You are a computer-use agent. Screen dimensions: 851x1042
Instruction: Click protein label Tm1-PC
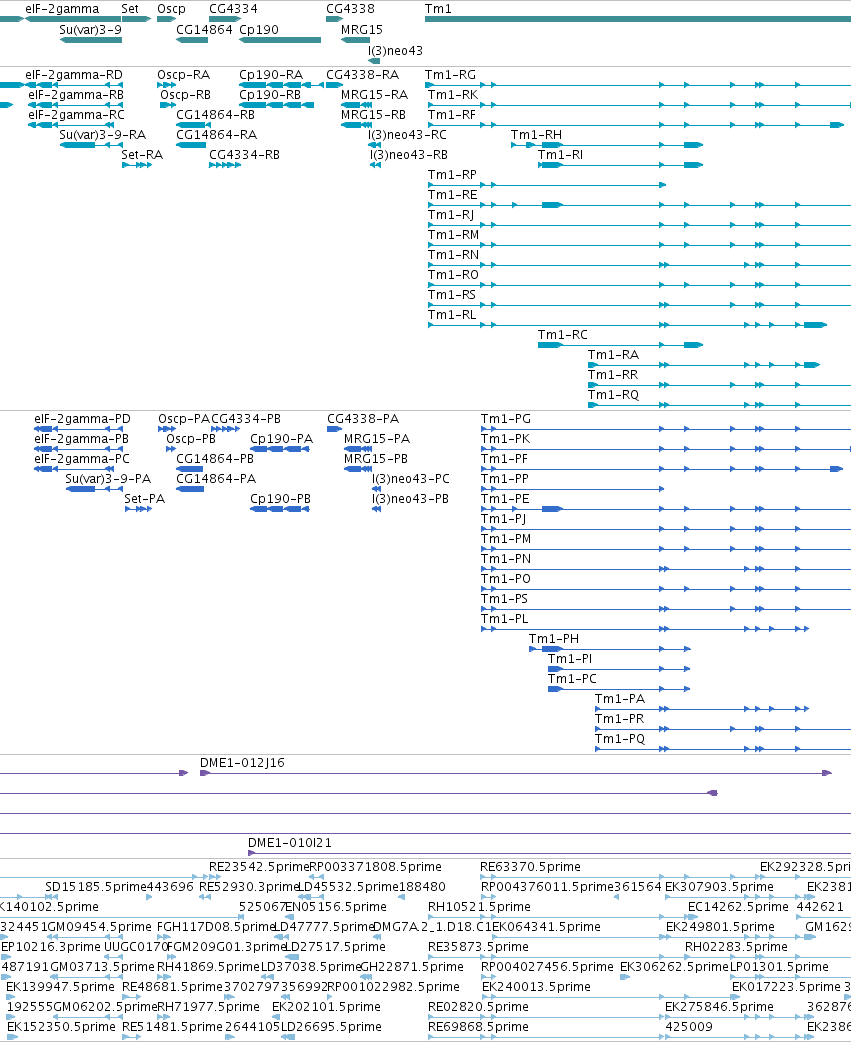pyautogui.click(x=572, y=678)
